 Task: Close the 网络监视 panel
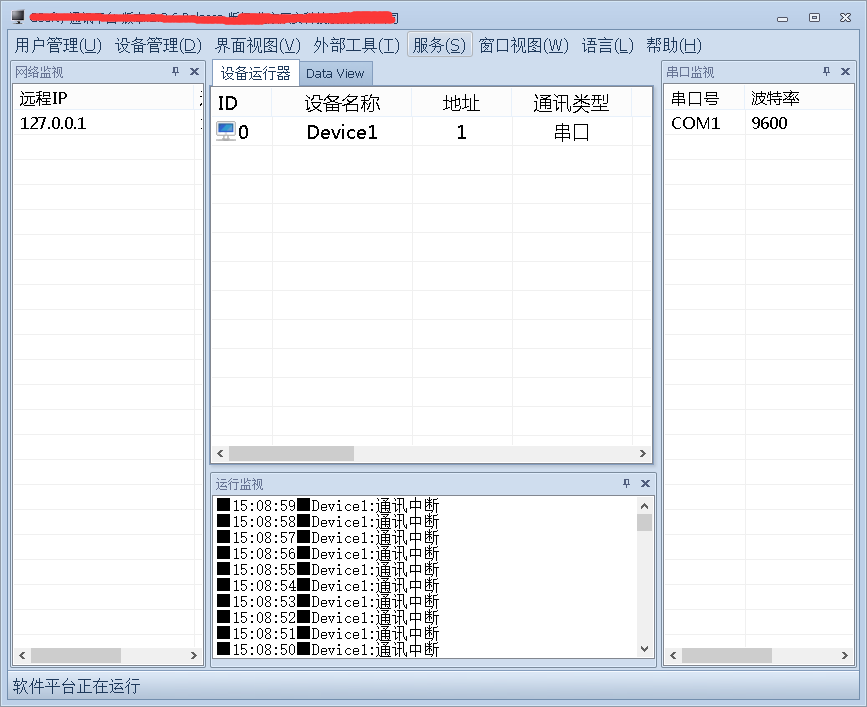pyautogui.click(x=194, y=71)
